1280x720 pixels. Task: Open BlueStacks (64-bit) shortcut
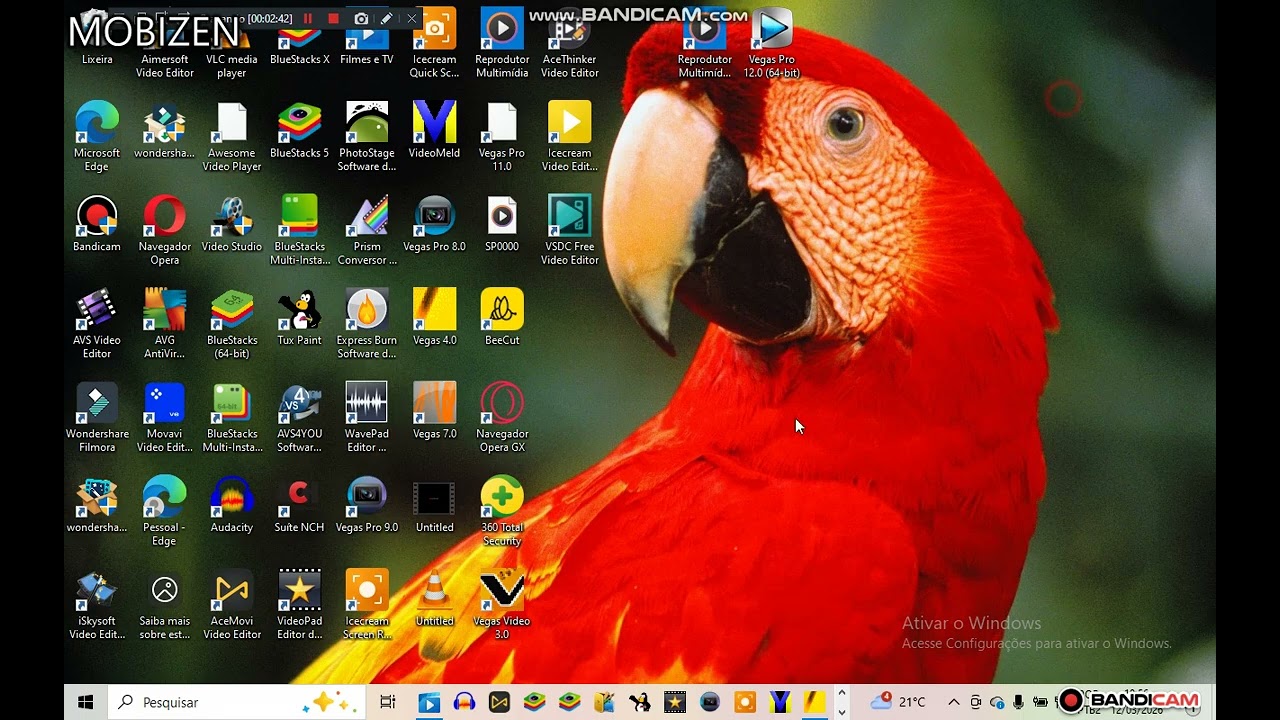(232, 324)
